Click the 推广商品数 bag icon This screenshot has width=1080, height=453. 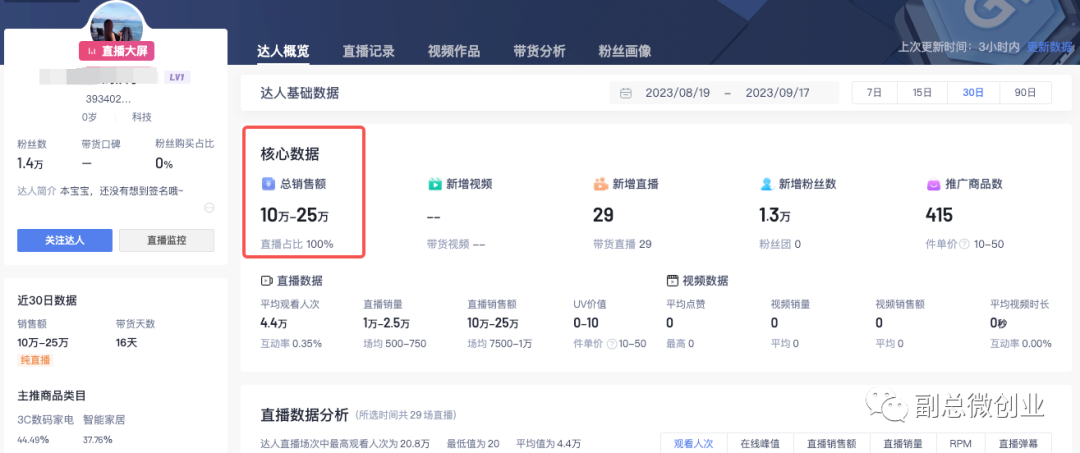(933, 184)
